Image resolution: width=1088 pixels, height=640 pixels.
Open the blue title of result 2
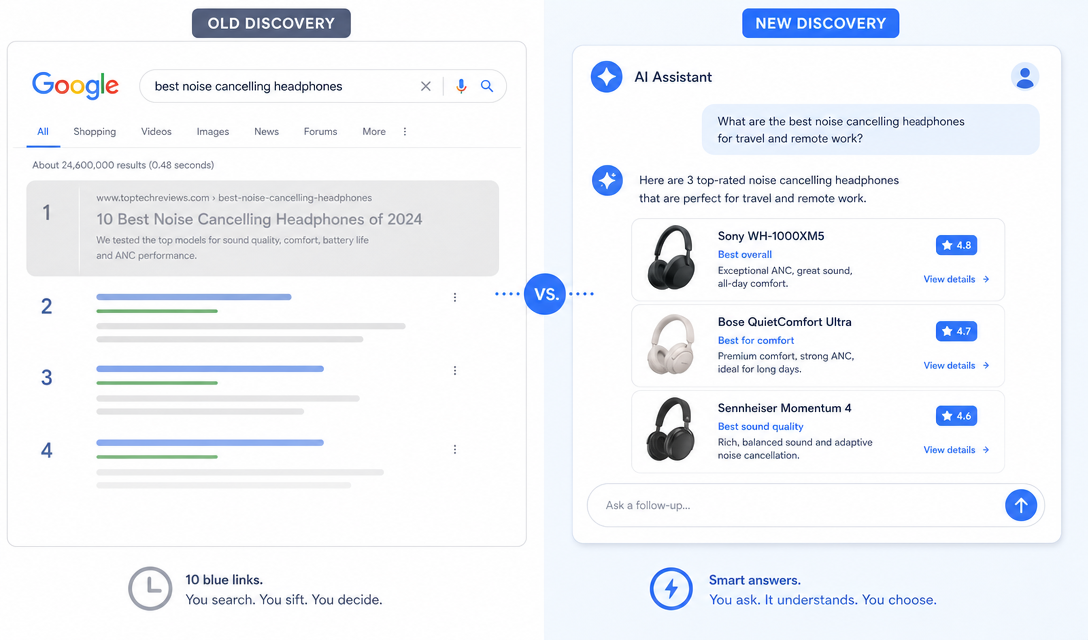click(x=194, y=297)
